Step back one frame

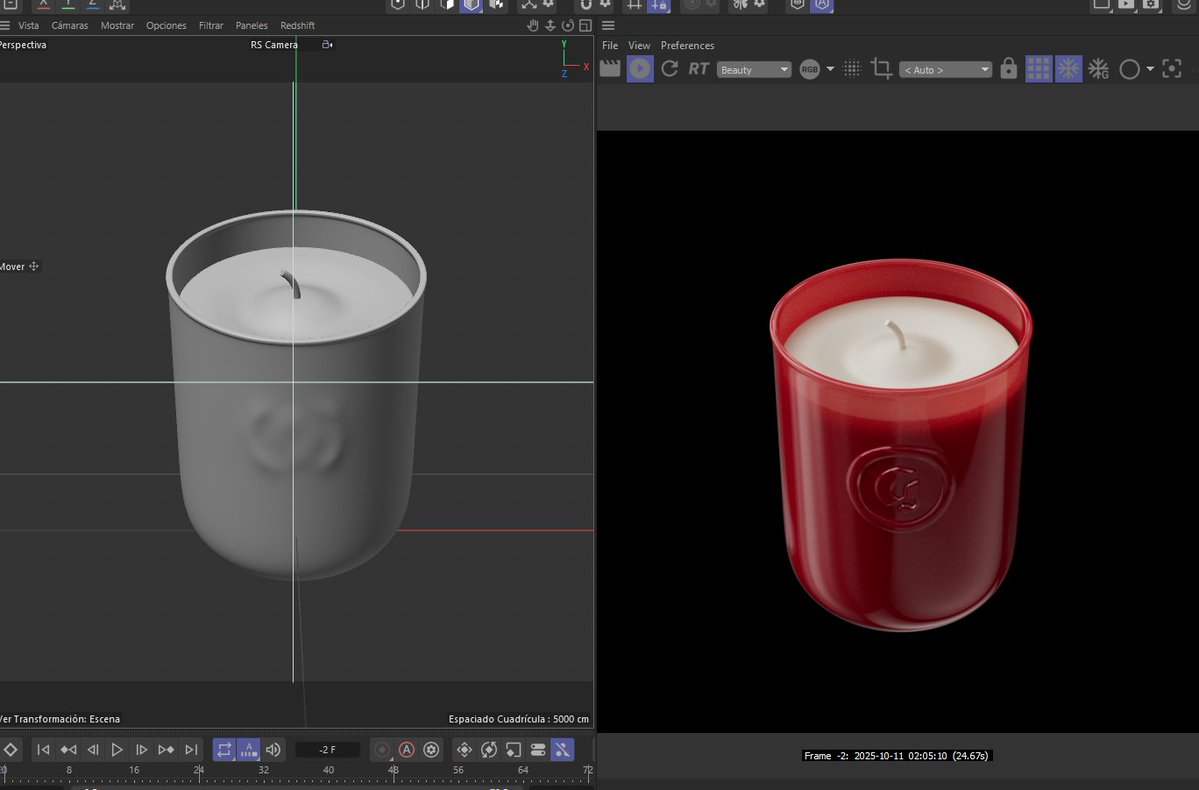[x=93, y=749]
